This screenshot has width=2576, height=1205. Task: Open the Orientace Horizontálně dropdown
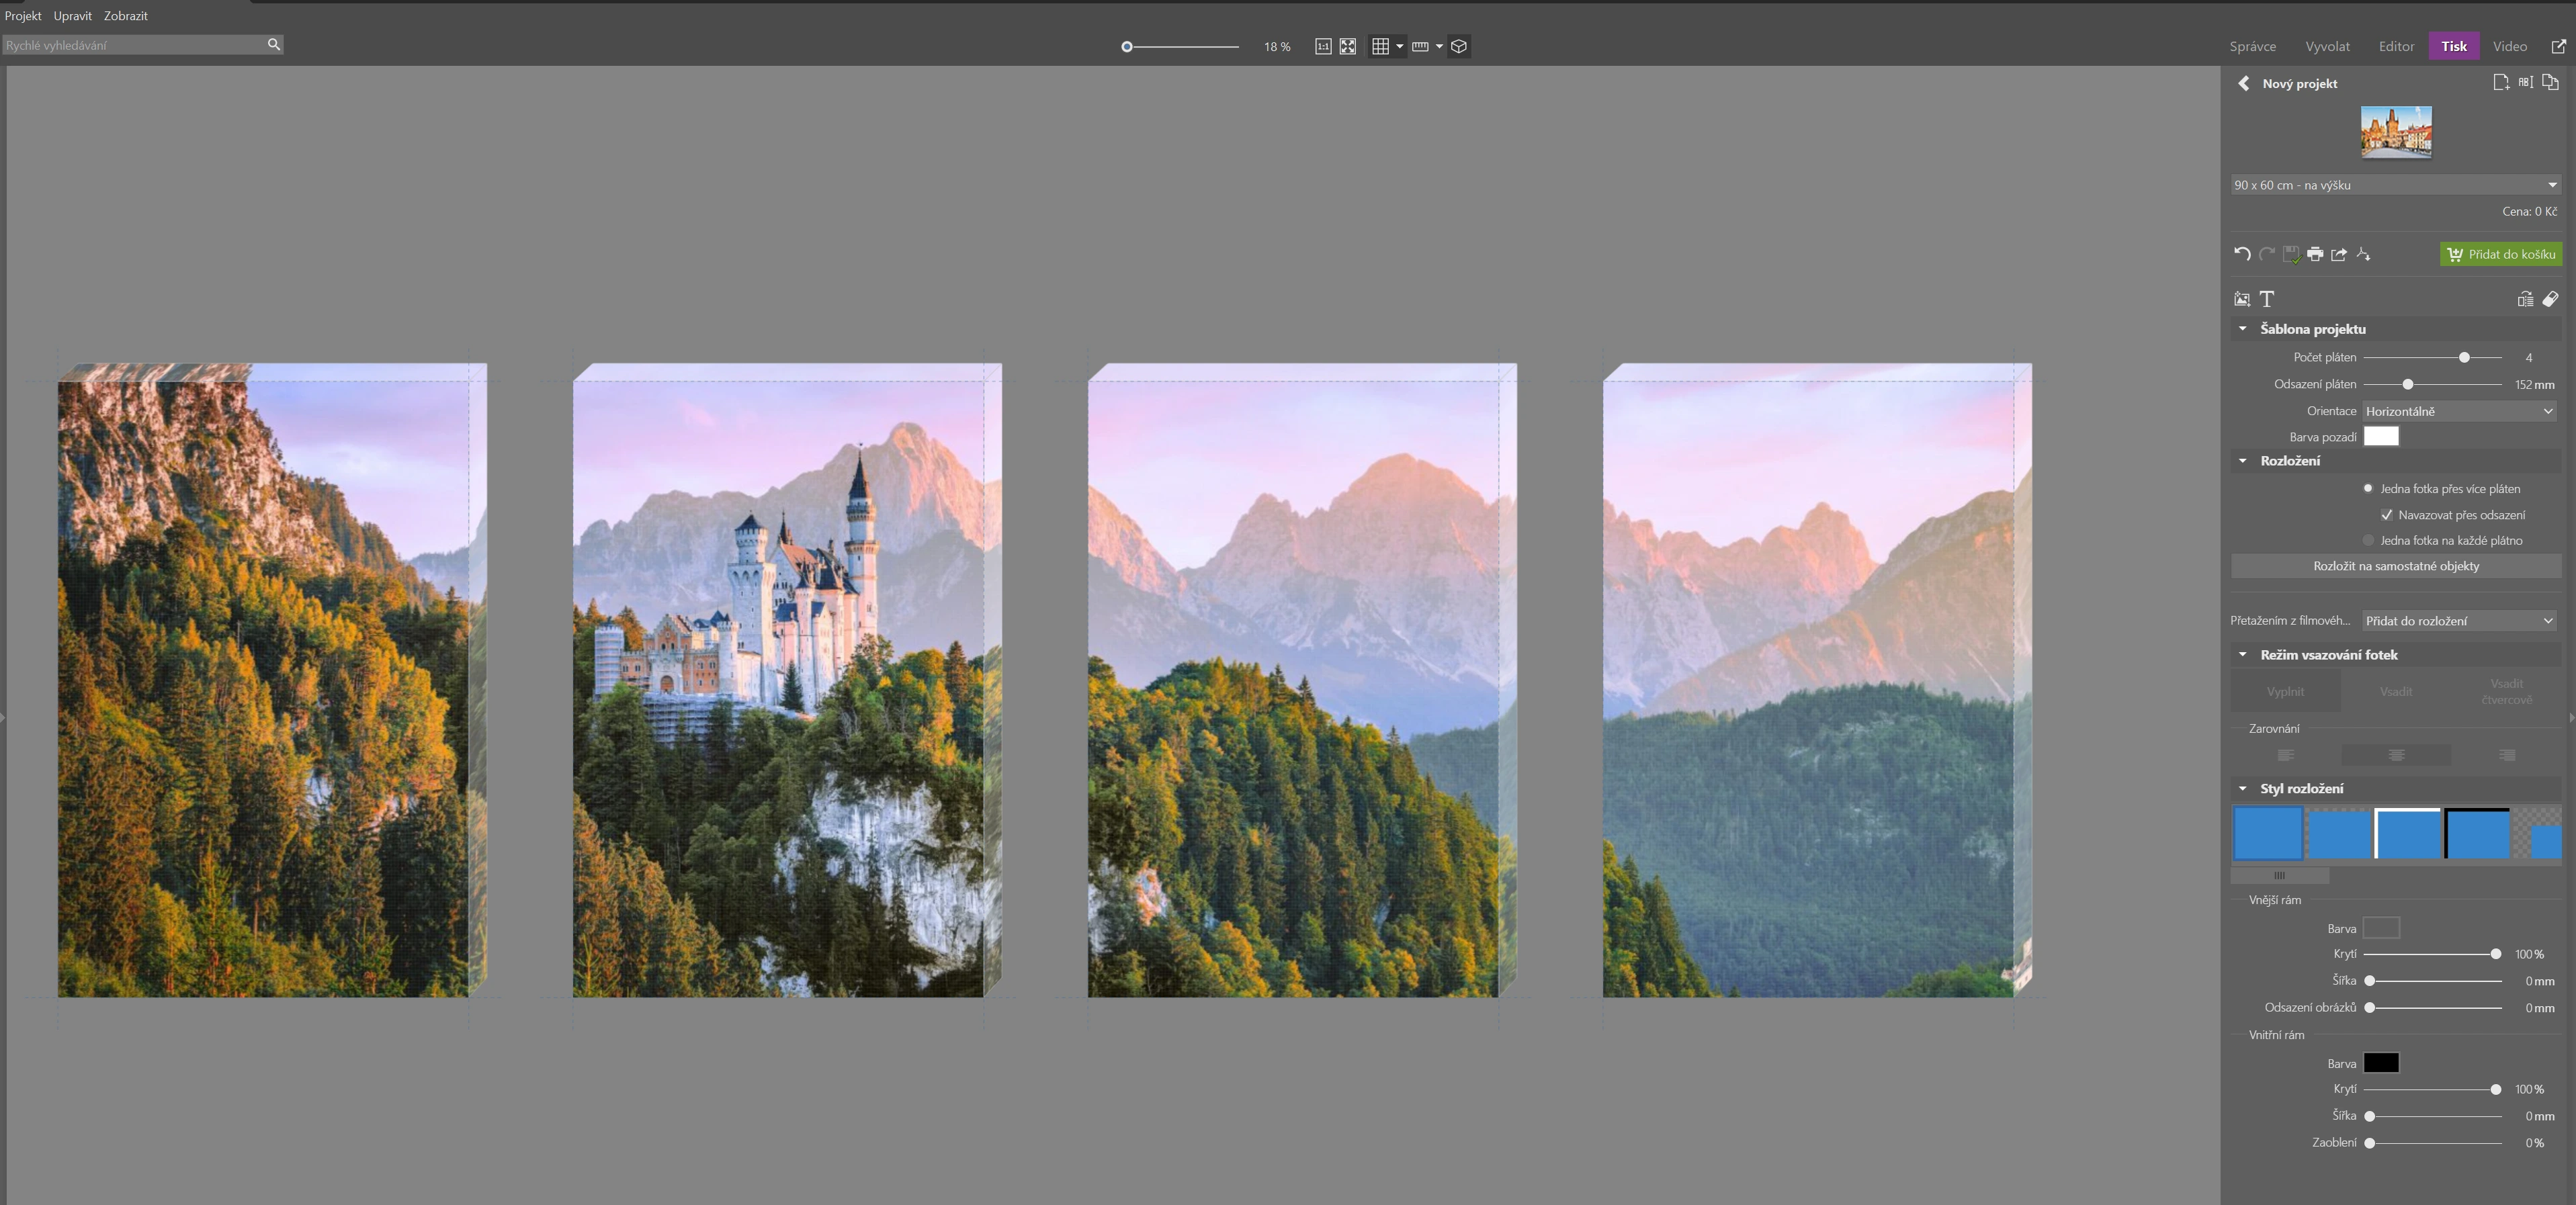[2459, 411]
